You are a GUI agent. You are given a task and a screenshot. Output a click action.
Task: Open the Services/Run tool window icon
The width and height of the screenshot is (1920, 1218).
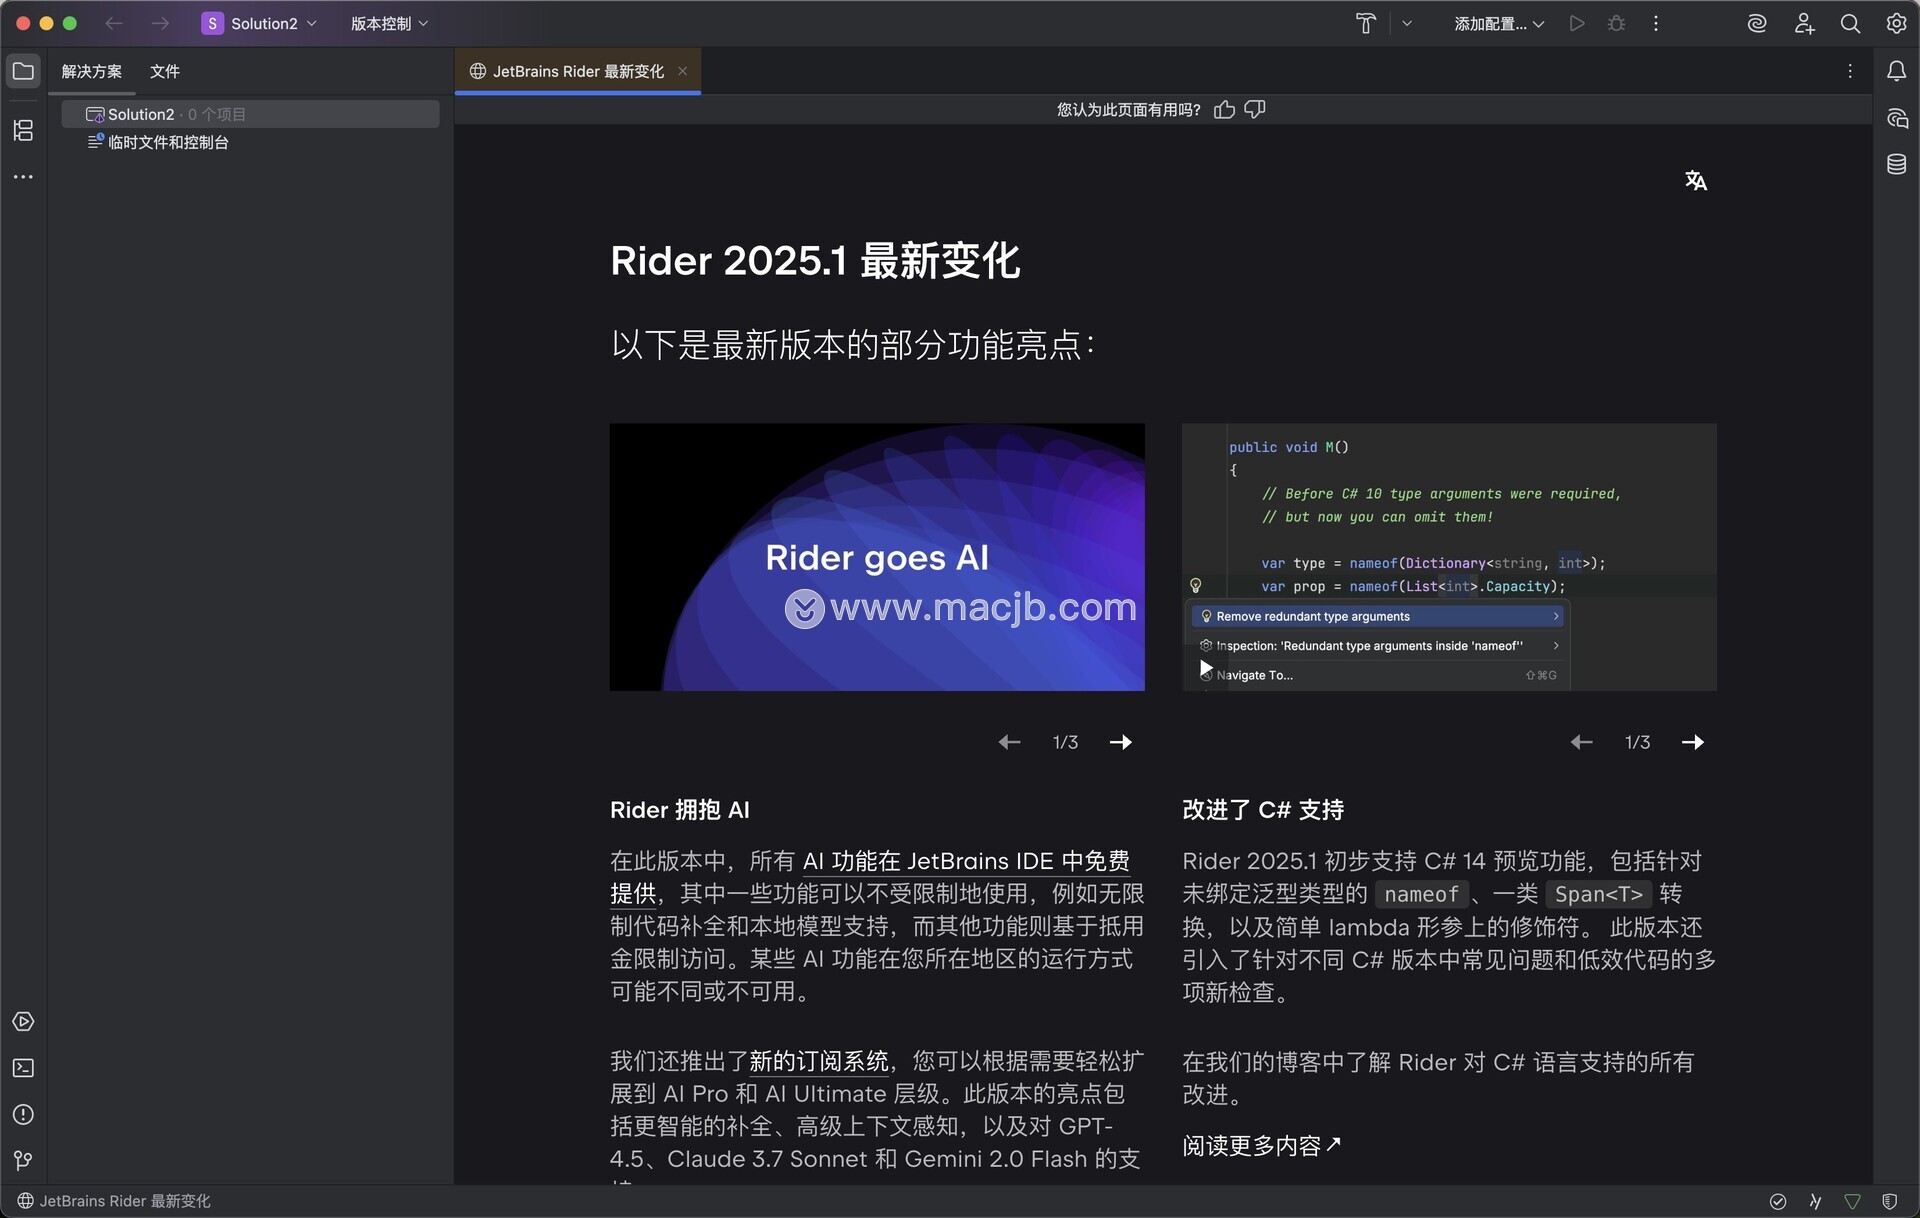23,1021
